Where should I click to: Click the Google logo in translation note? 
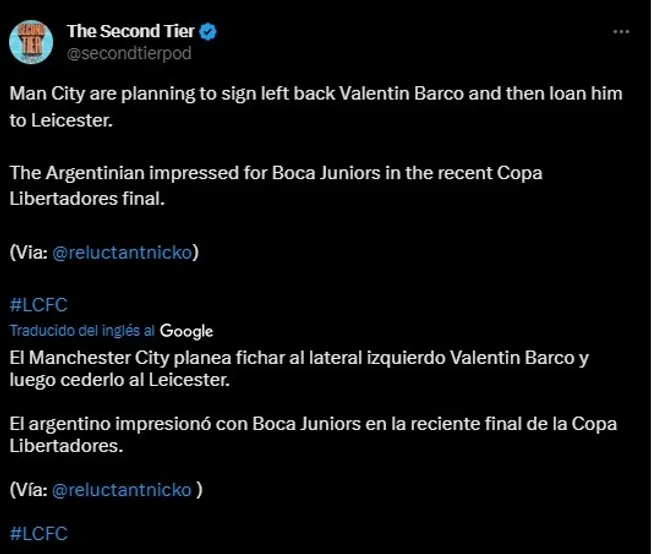coord(186,331)
